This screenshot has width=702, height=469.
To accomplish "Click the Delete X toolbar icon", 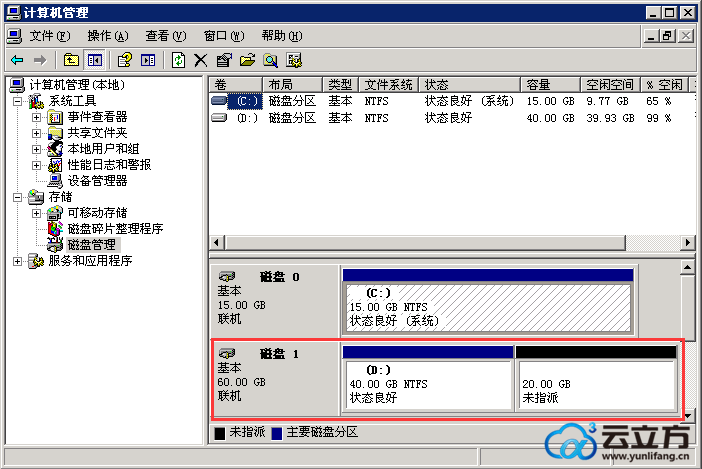I will 201,60.
